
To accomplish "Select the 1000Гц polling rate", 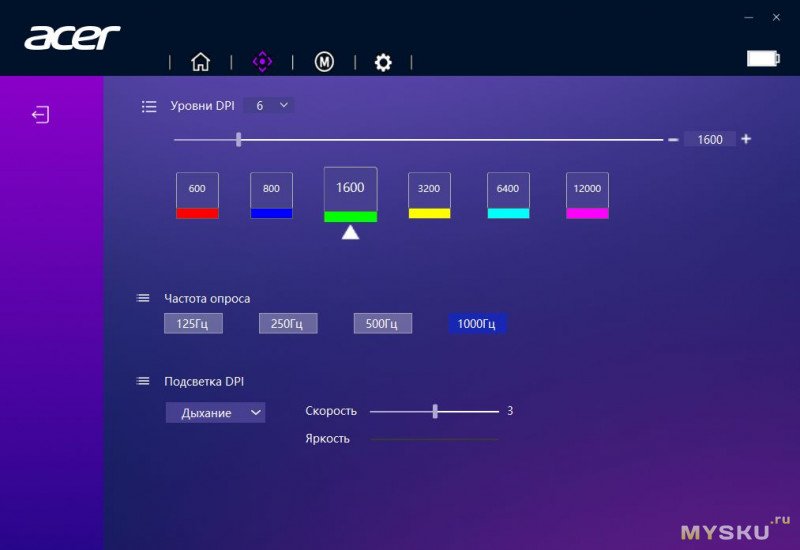I will pyautogui.click(x=477, y=323).
